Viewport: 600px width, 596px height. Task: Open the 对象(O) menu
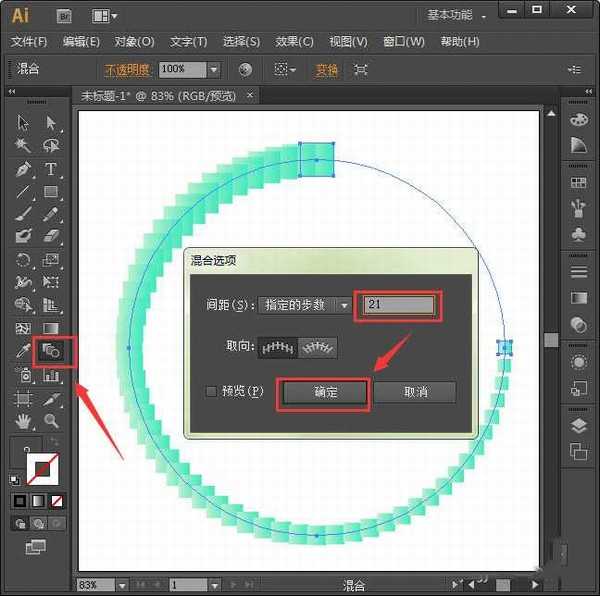(134, 42)
